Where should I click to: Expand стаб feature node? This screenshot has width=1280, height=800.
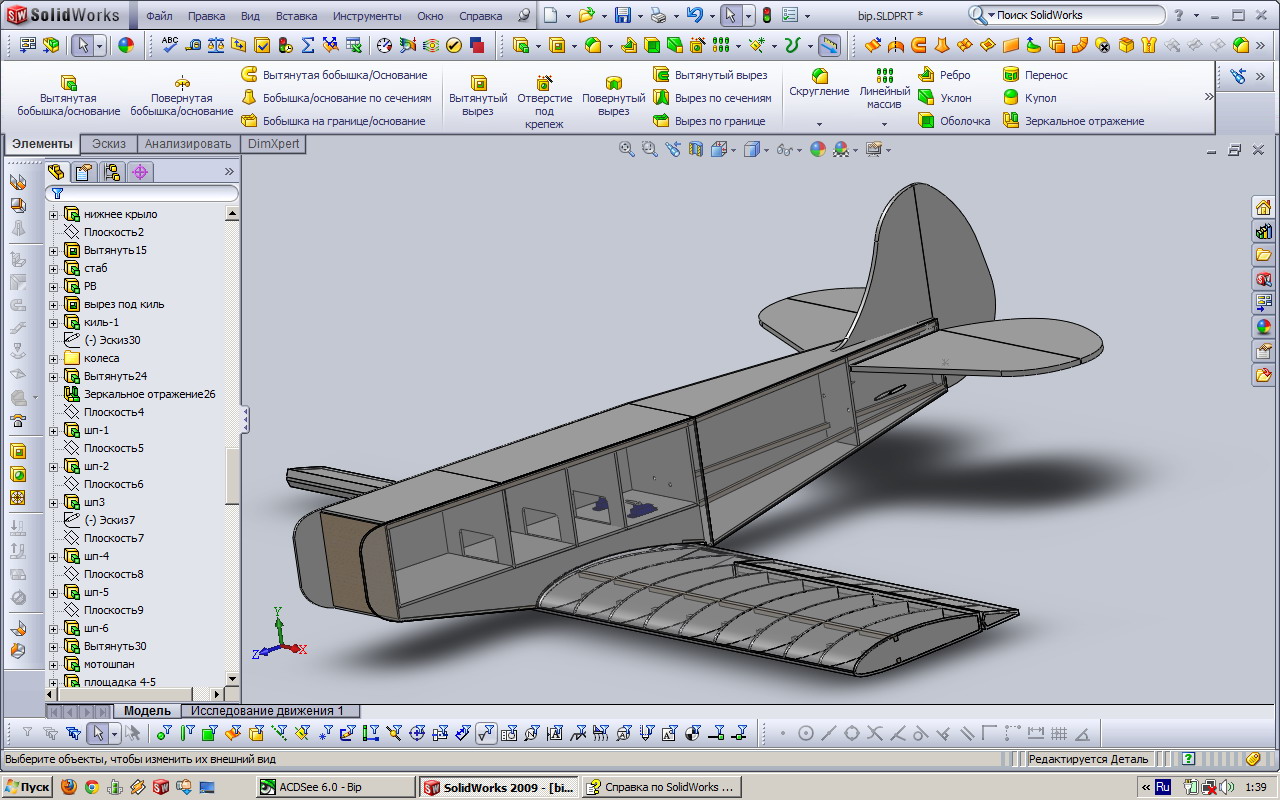tap(54, 268)
